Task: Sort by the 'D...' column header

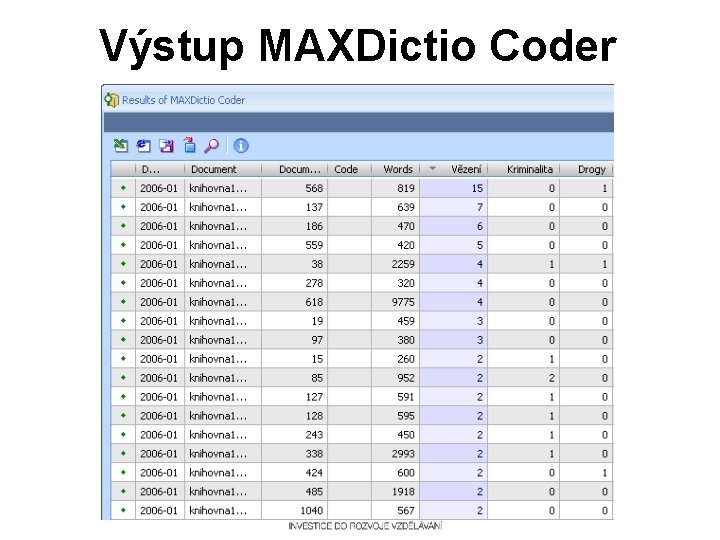Action: pos(160,169)
